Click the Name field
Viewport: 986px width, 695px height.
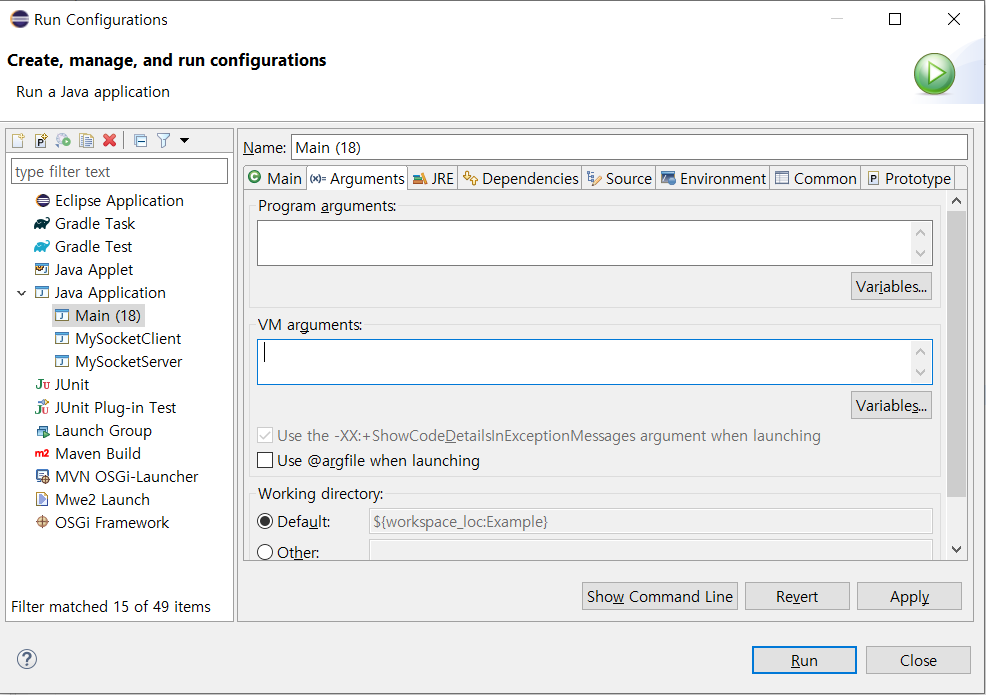click(629, 147)
